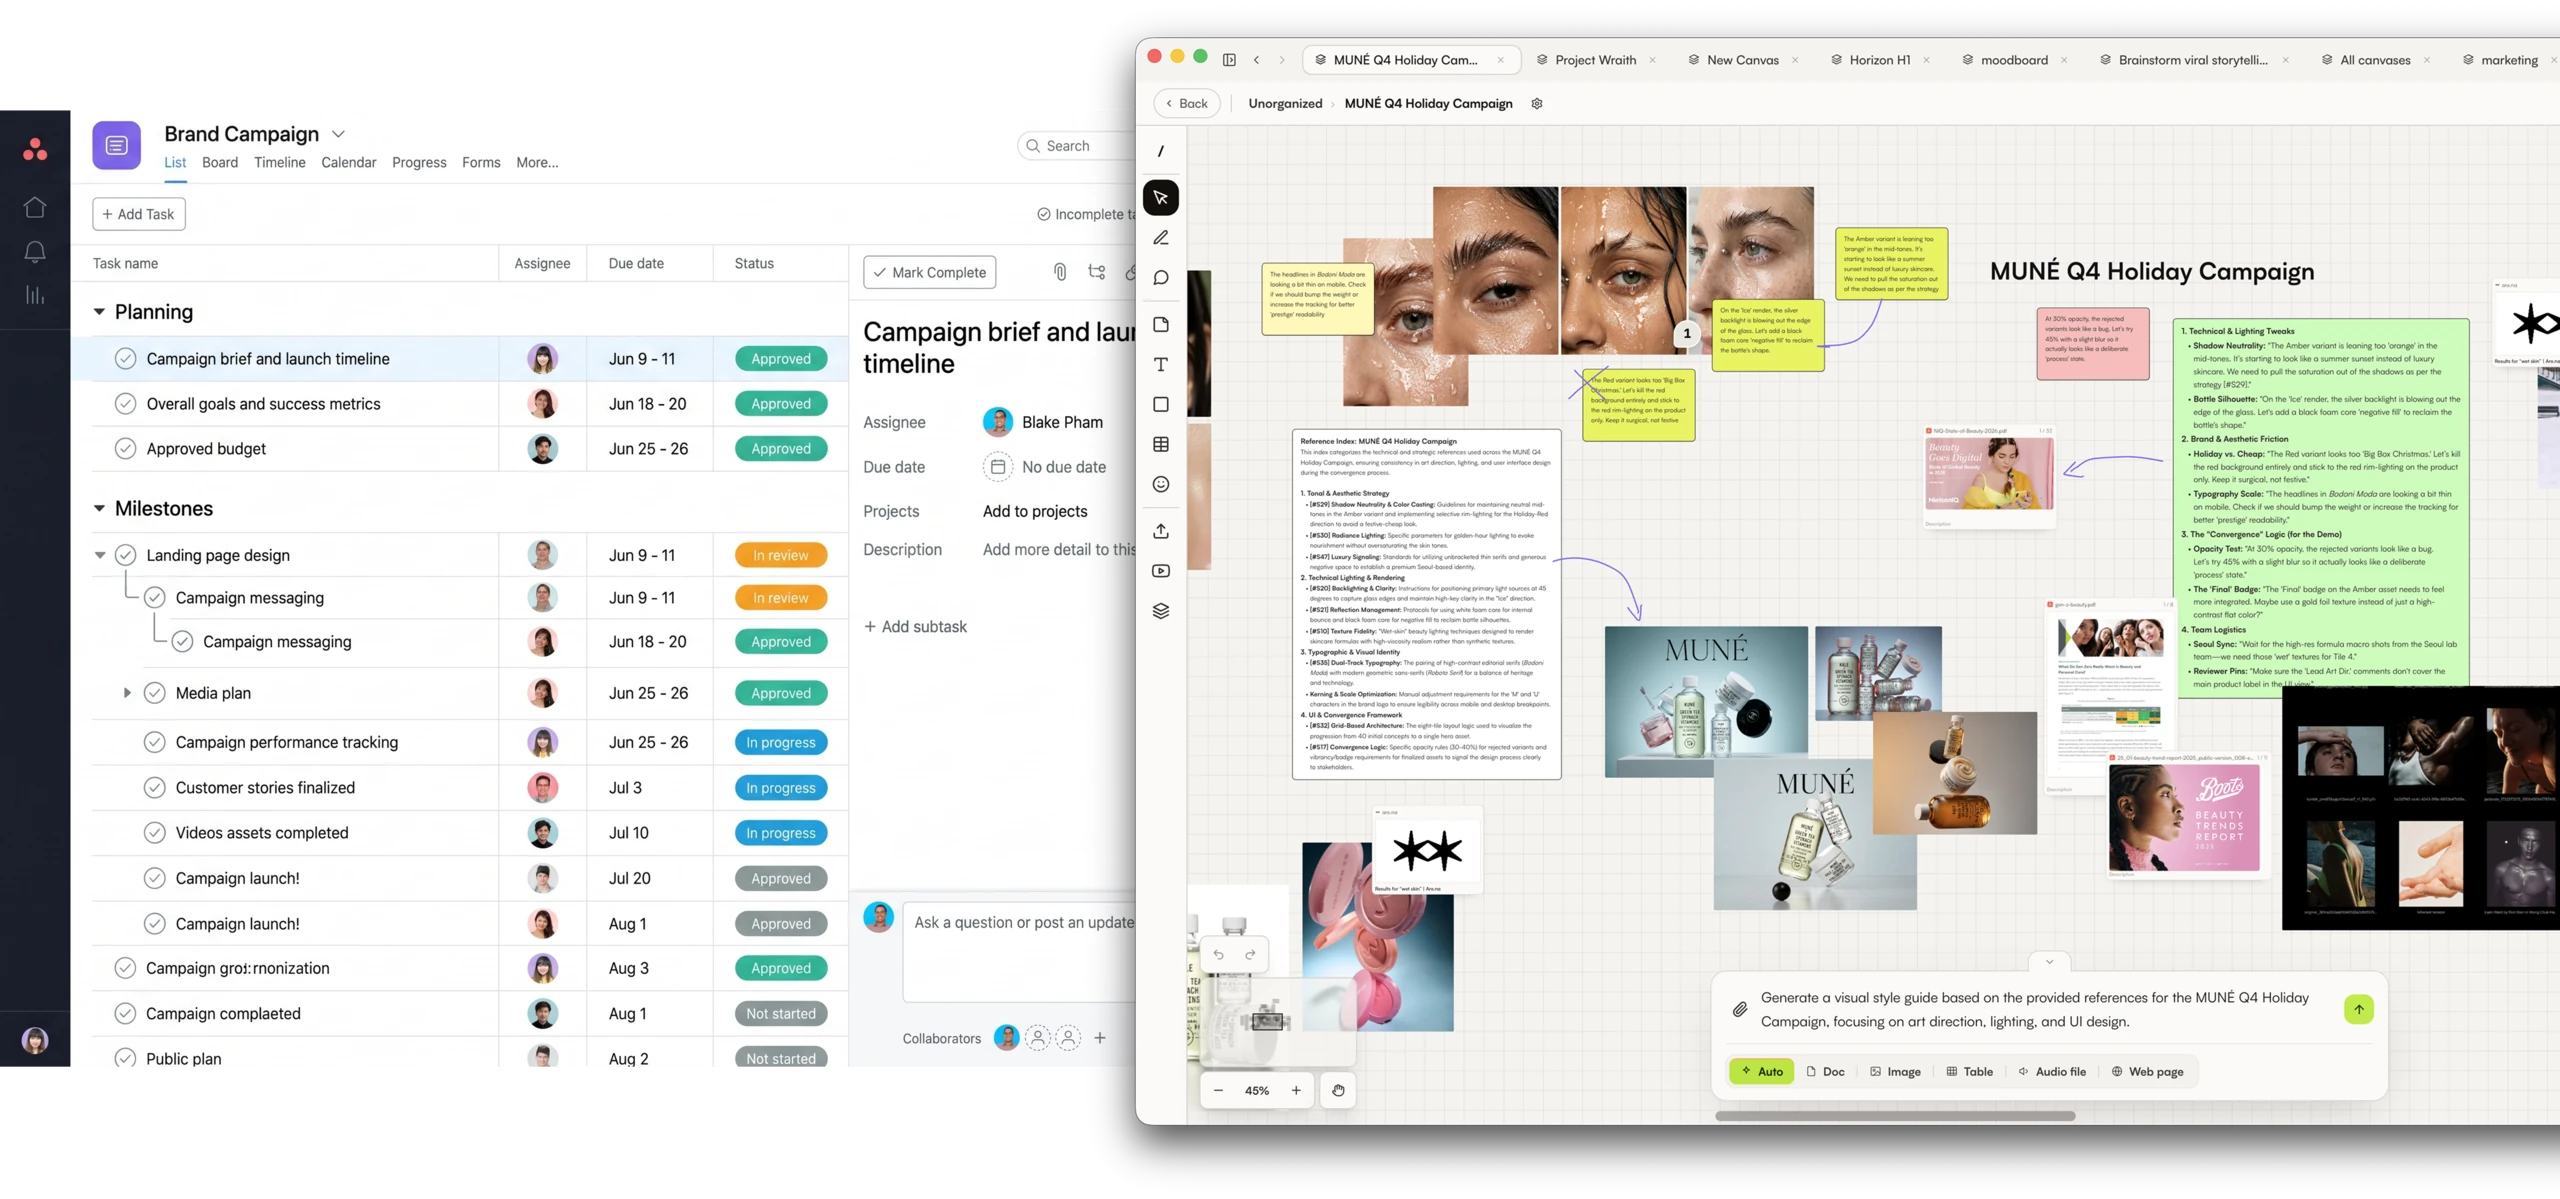
Task: Open canvas settings gear next to title
Action: click(x=1537, y=104)
